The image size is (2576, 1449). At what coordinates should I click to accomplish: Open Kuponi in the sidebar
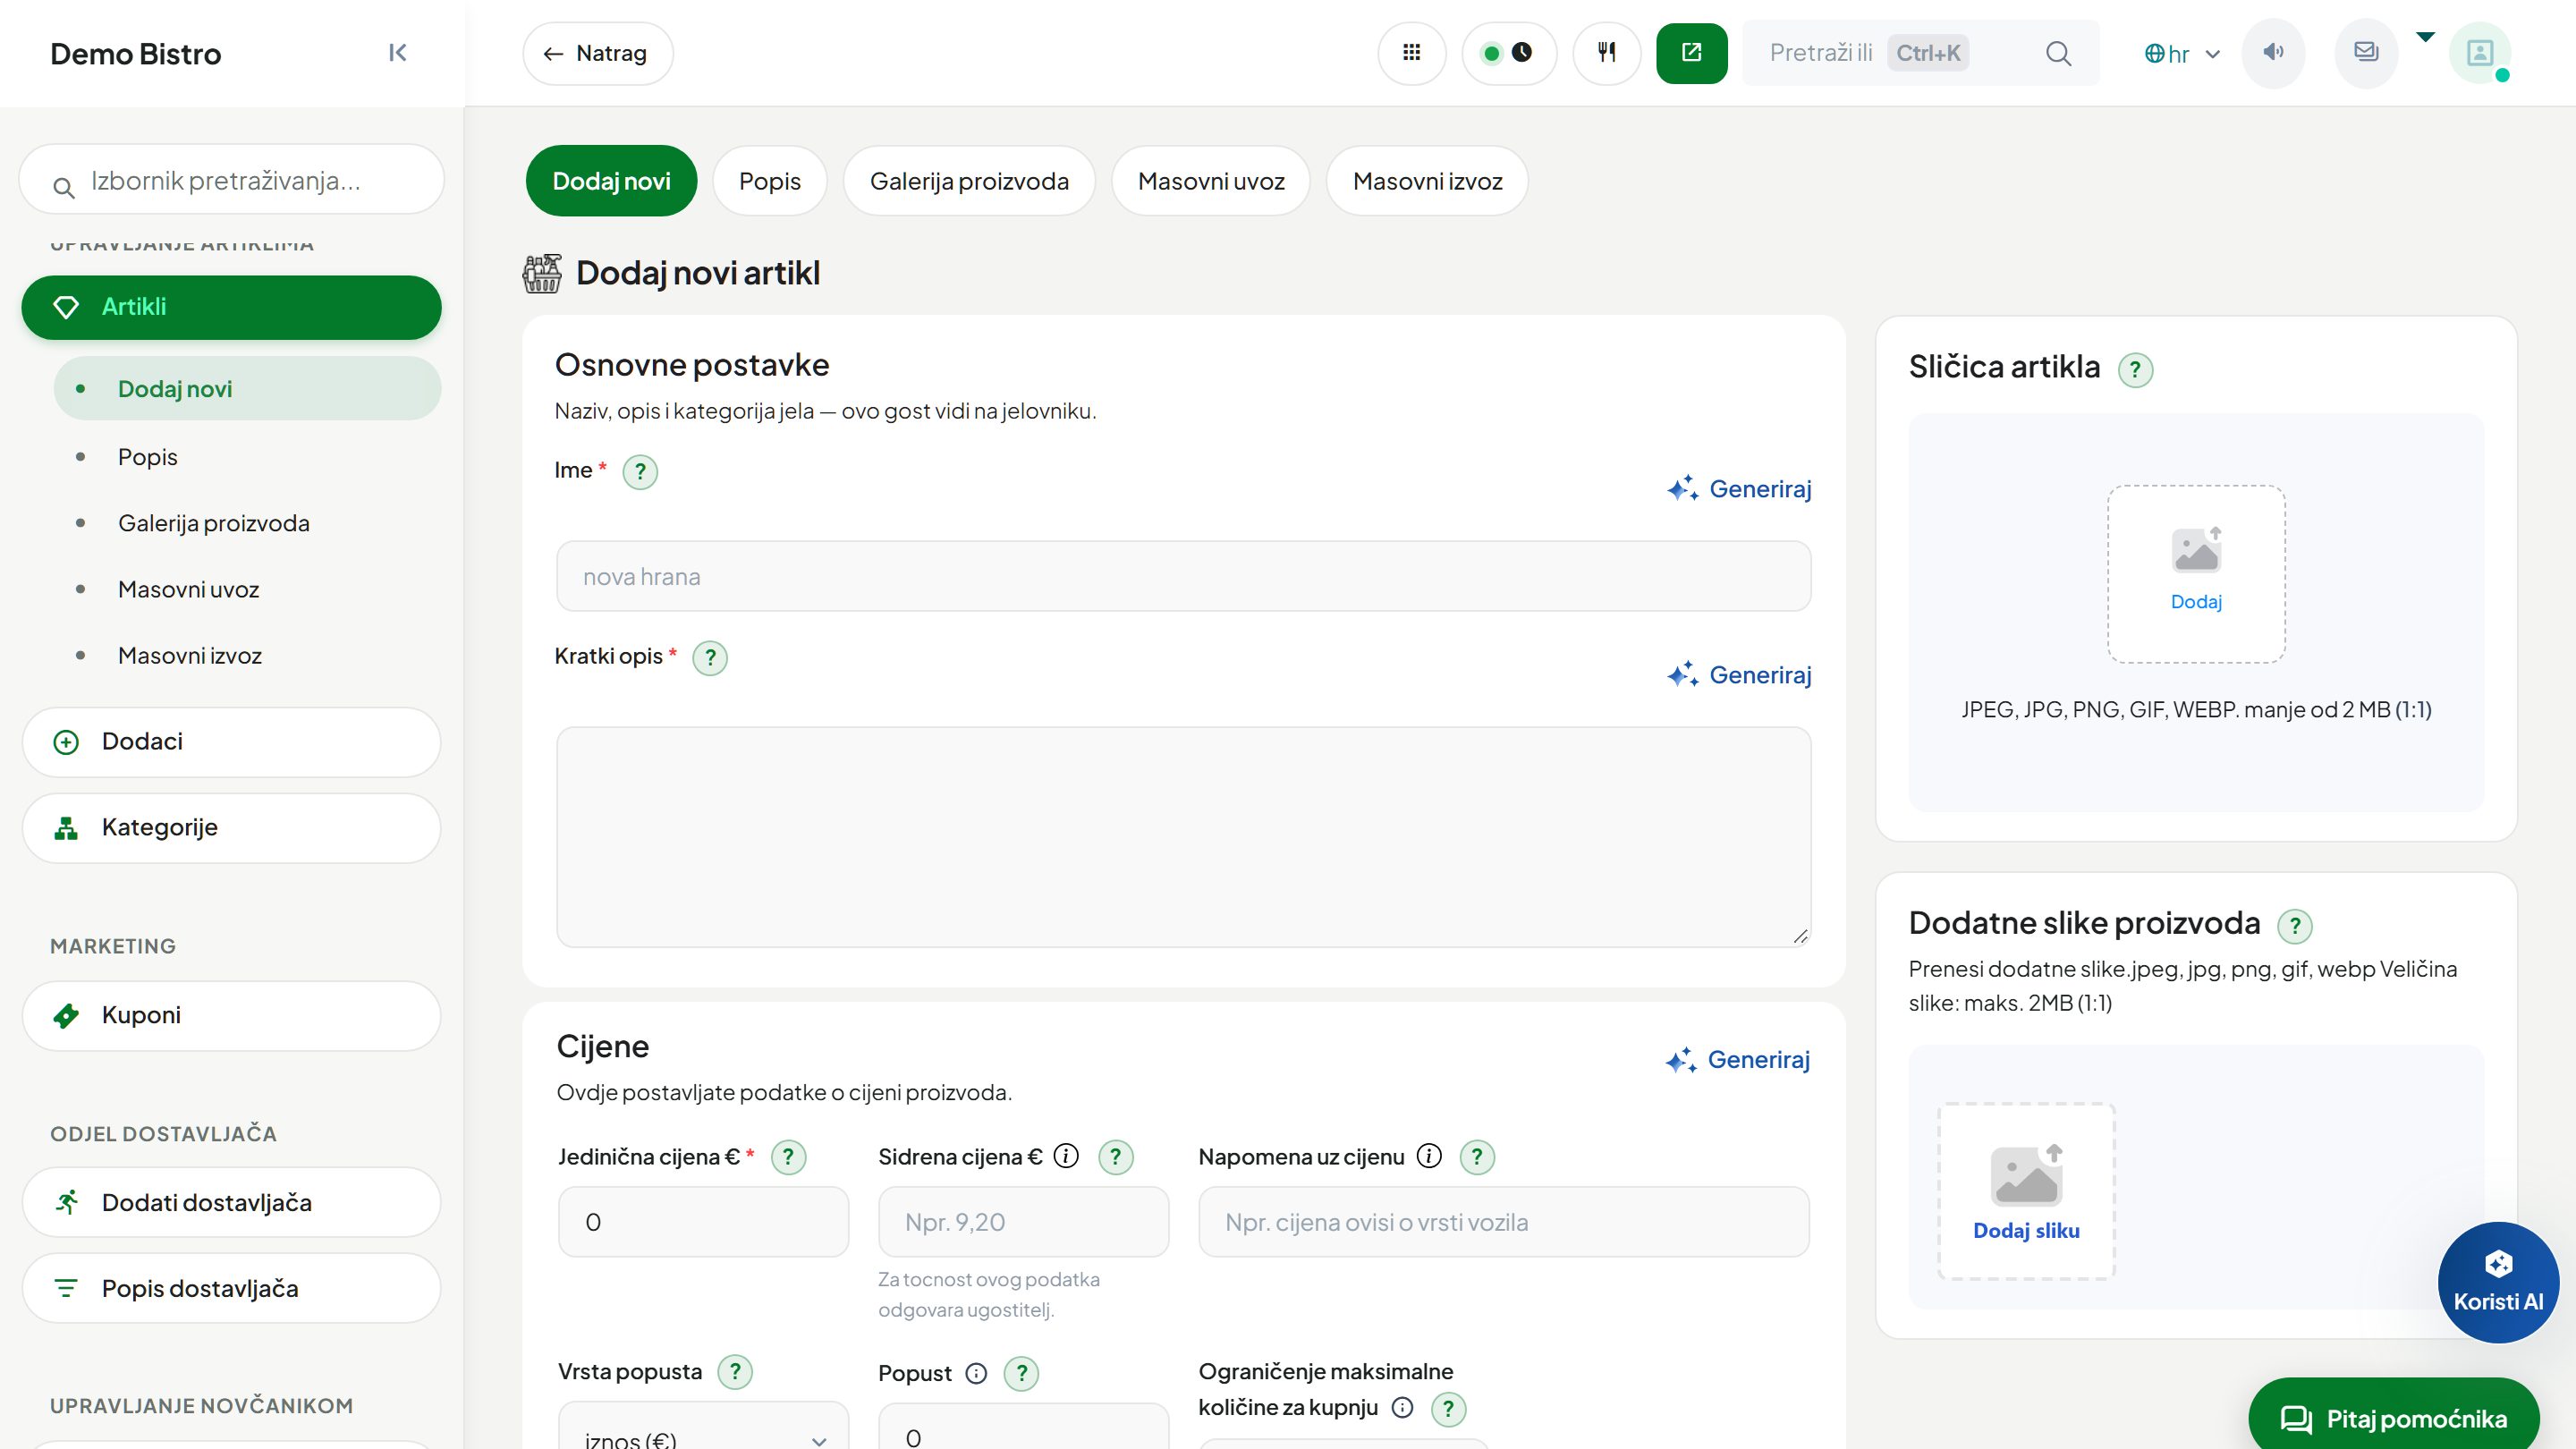(231, 1016)
